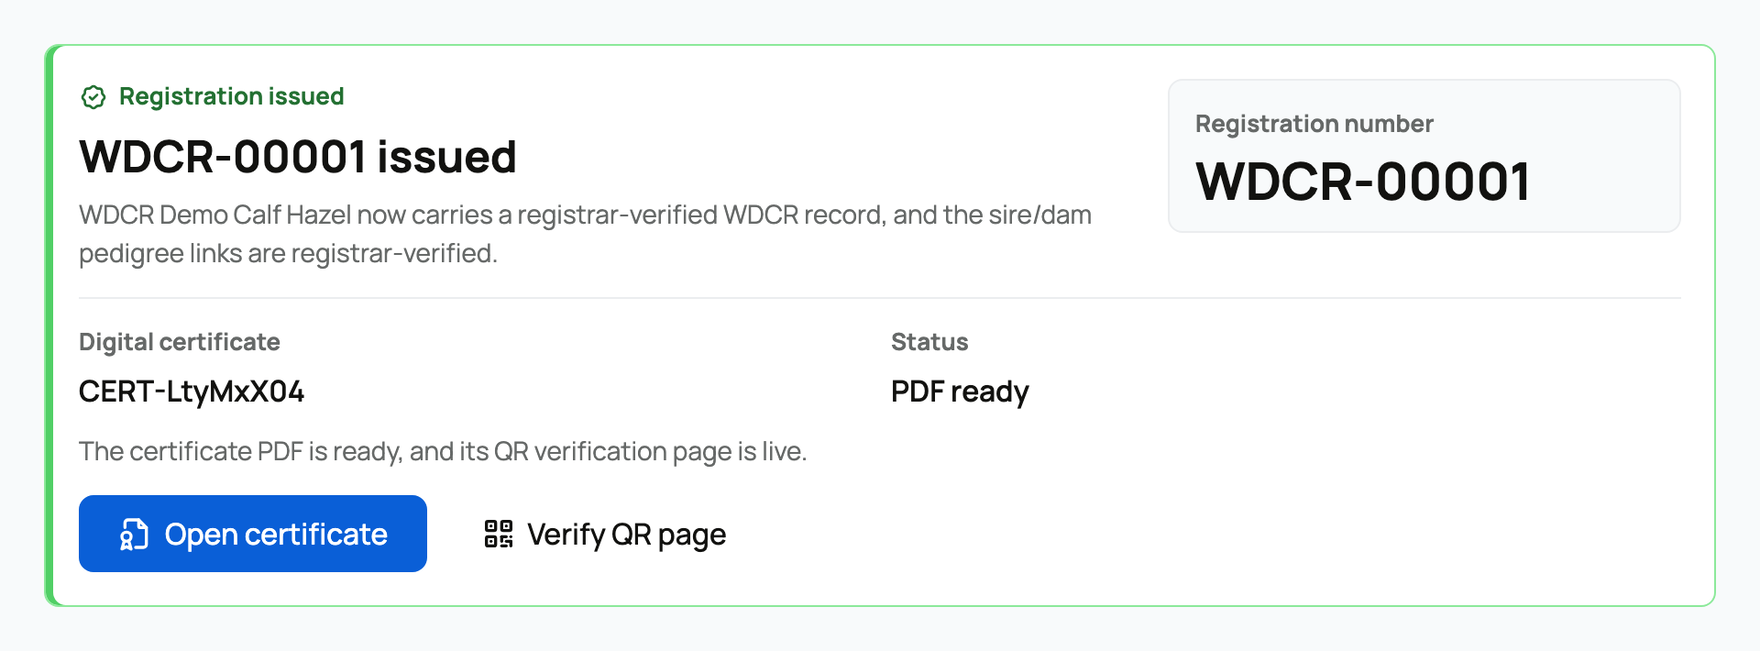Click the 'WDCR Demo Calf Hazel' name in the description
The image size is (1760, 651).
[215, 215]
